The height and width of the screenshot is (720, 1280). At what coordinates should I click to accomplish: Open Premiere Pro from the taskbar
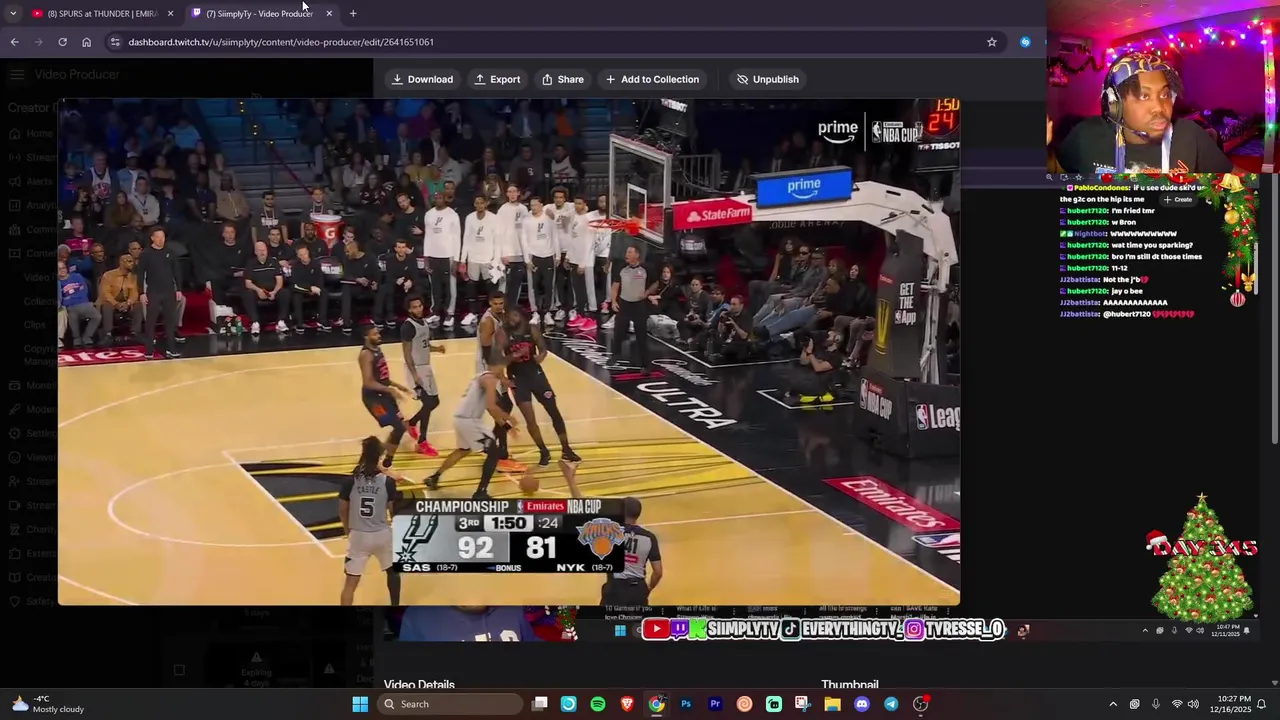click(715, 704)
